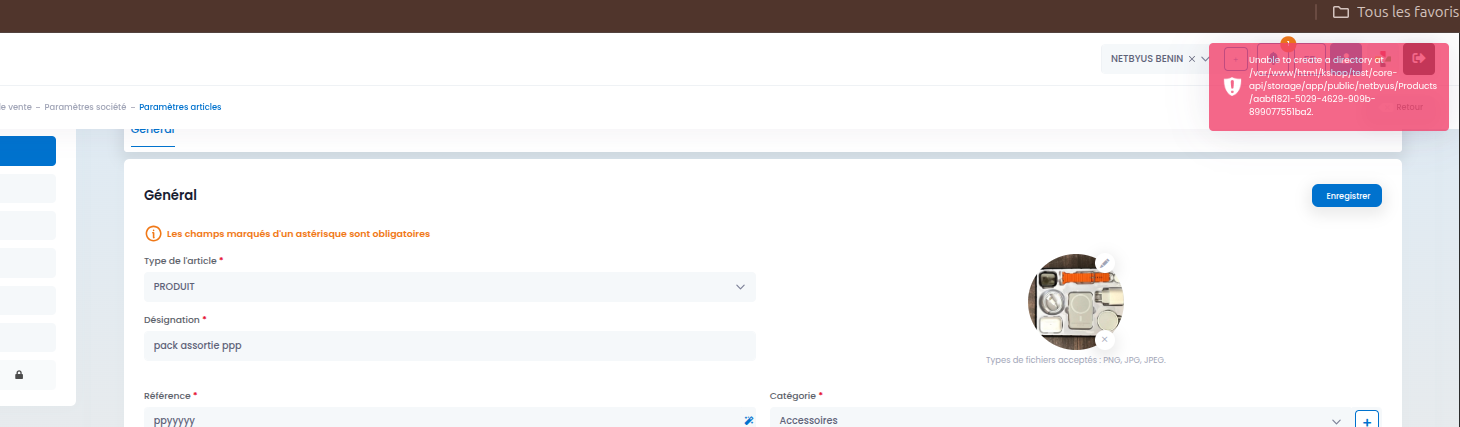The width and height of the screenshot is (1460, 427).
Task: Open the Tous les favoris bookmarks folder
Action: (1395, 12)
